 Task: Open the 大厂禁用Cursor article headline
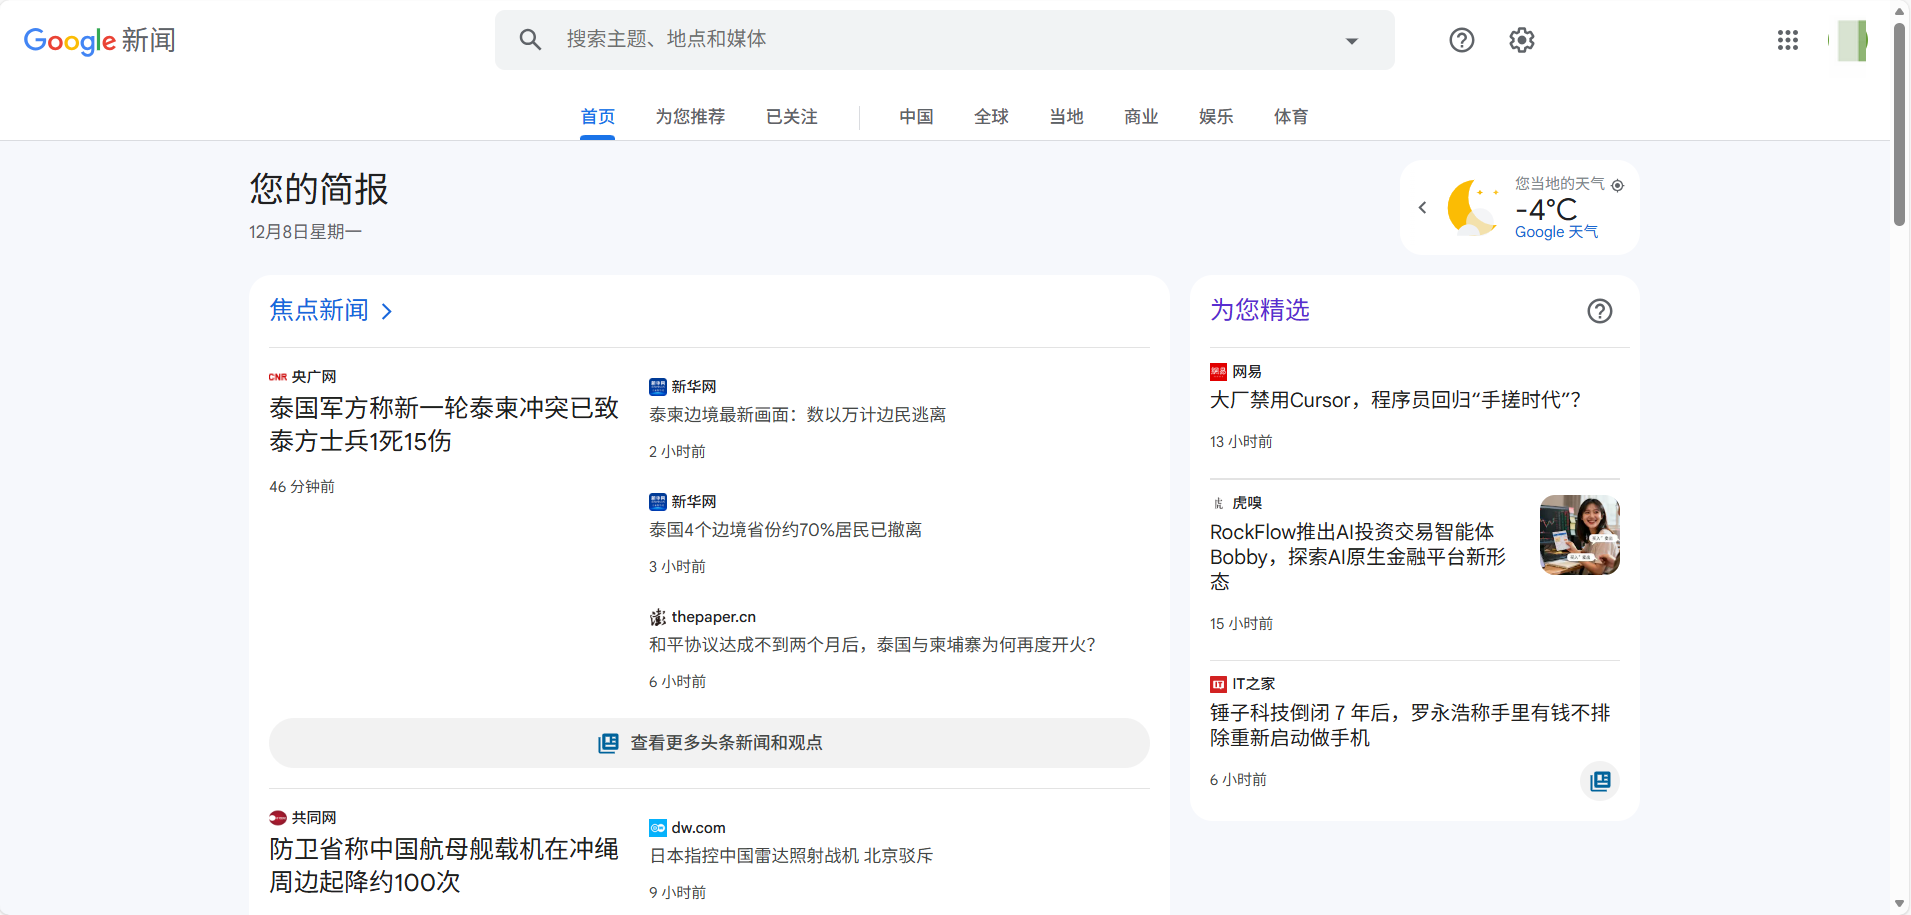pyautogui.click(x=1395, y=400)
